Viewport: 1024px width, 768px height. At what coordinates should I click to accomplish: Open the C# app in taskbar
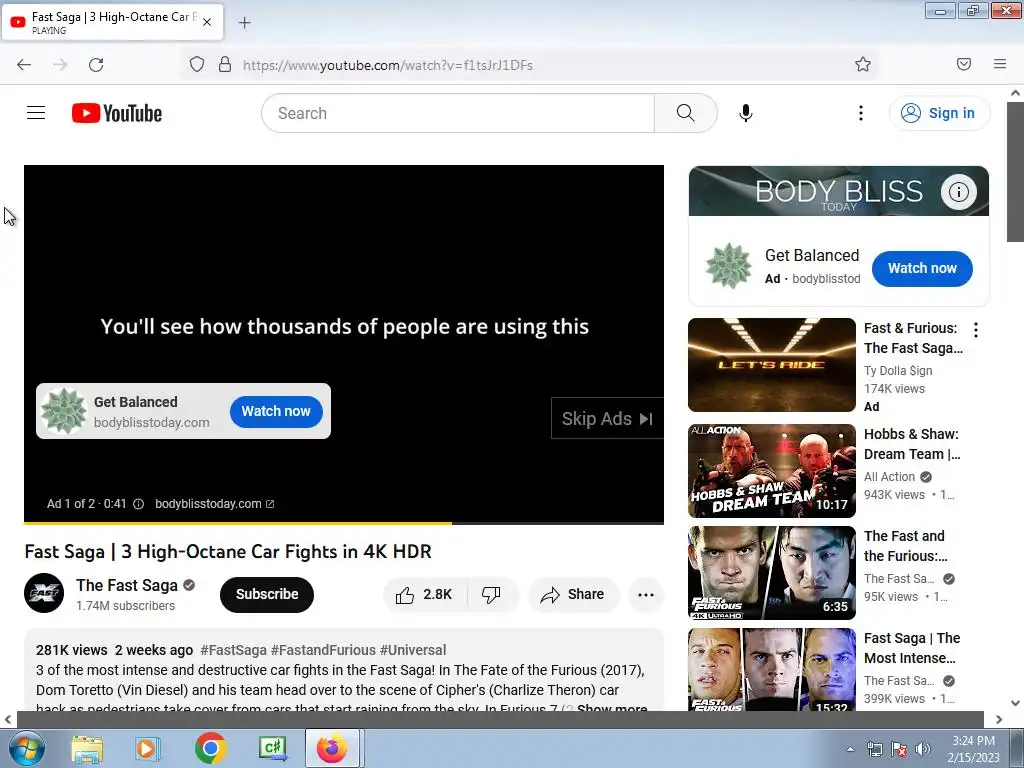coord(272,748)
